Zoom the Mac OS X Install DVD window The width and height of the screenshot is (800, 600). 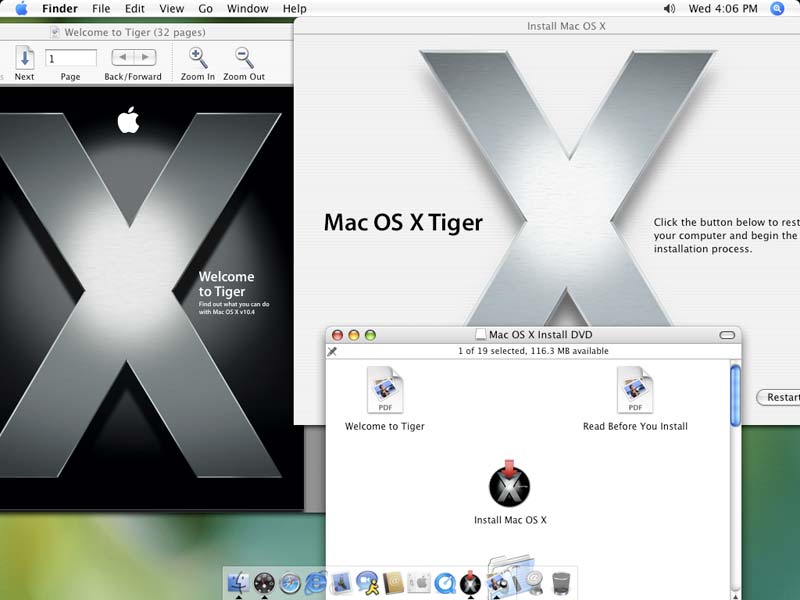pos(370,335)
